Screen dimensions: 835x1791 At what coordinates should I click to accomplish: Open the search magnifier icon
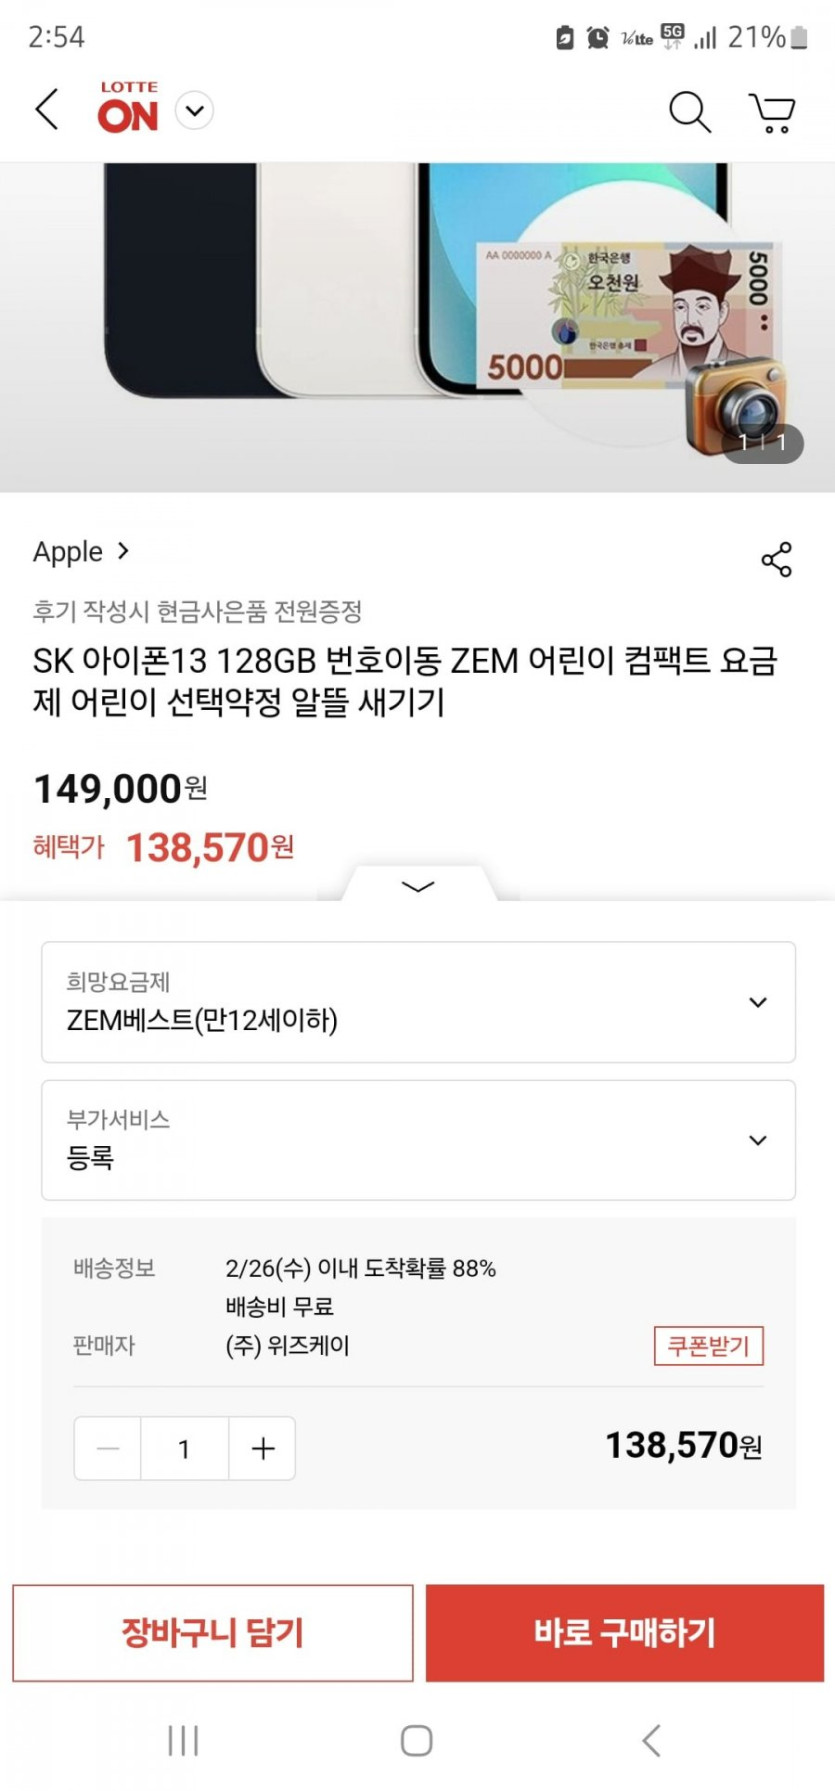(x=689, y=111)
